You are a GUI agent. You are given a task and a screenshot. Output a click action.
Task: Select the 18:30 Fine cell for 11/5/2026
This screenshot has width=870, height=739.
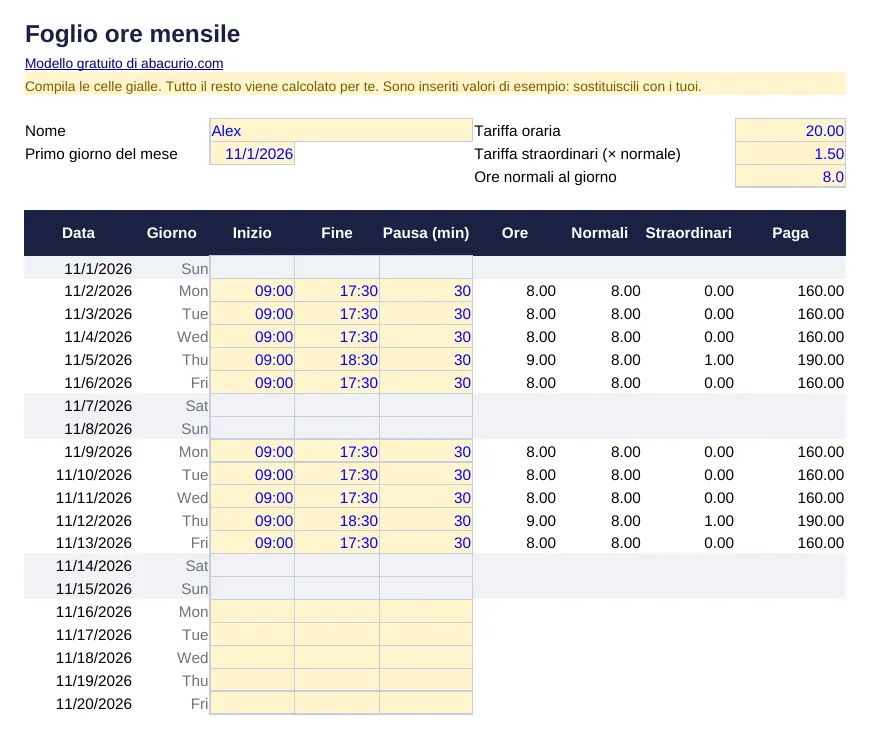coord(337,360)
